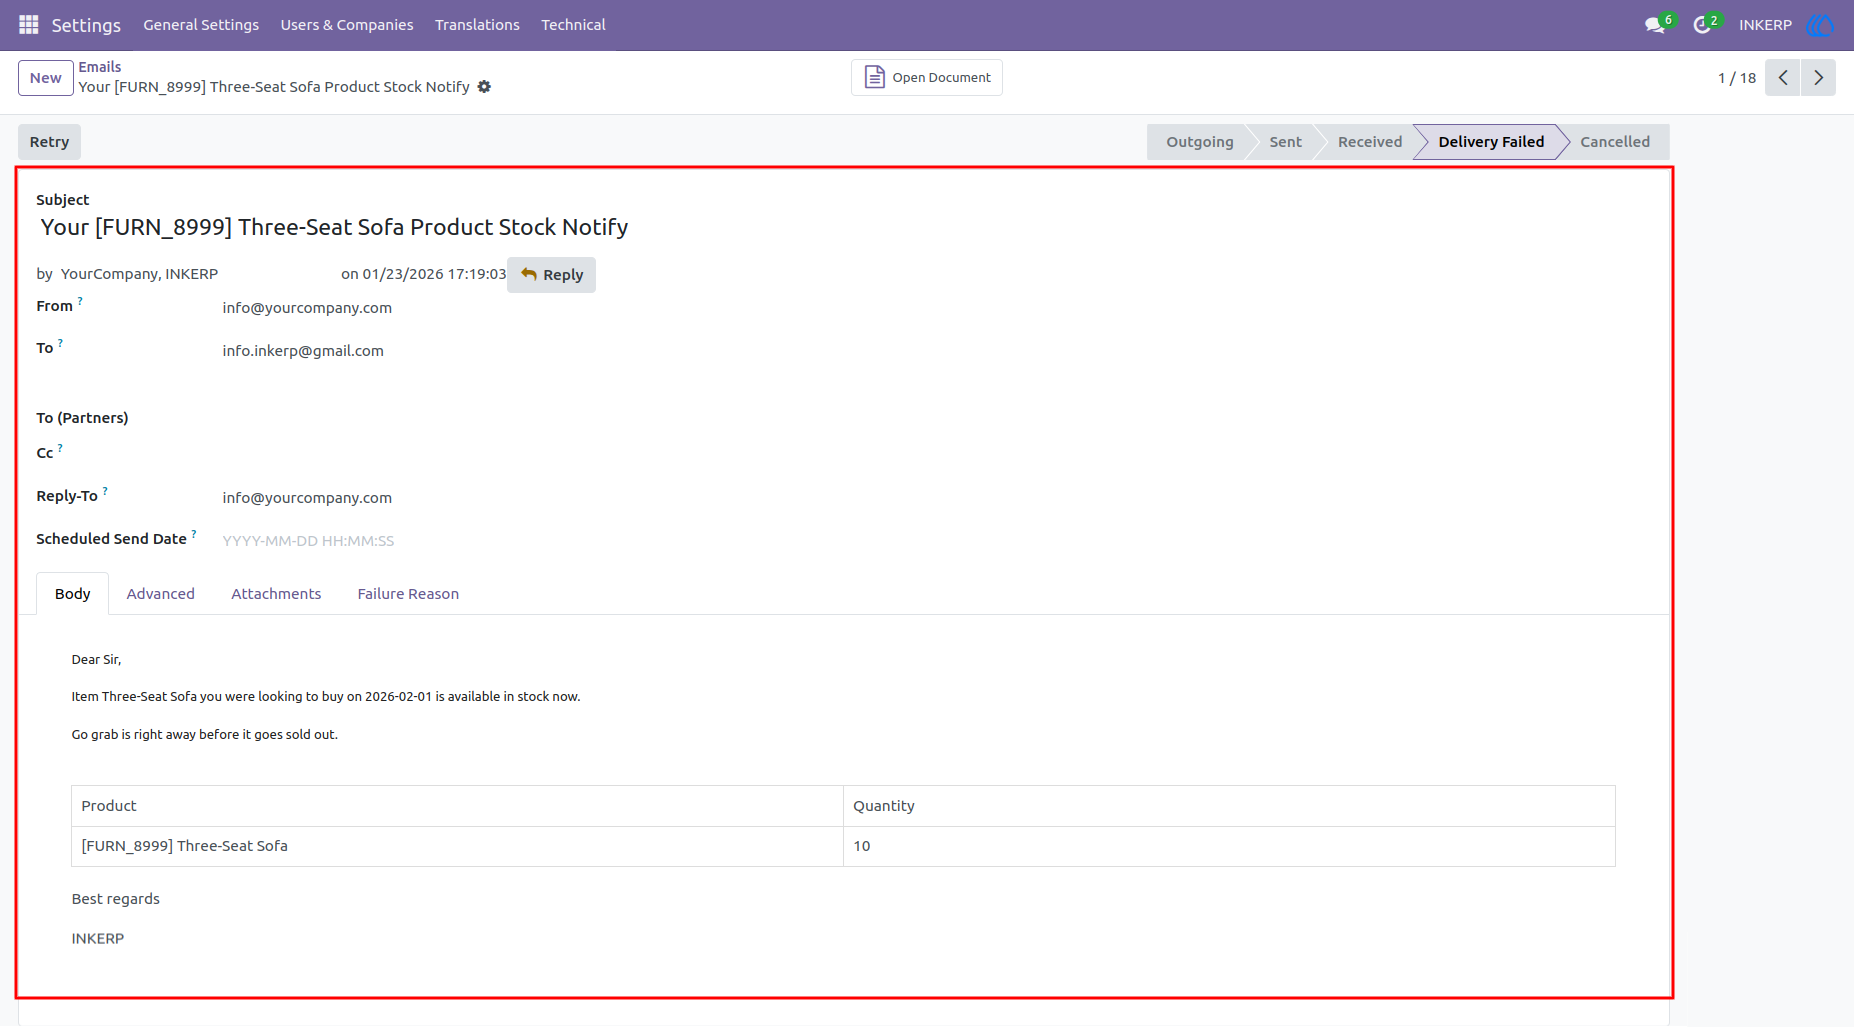Click the Retry button
The height and width of the screenshot is (1028, 1854).
49,142
